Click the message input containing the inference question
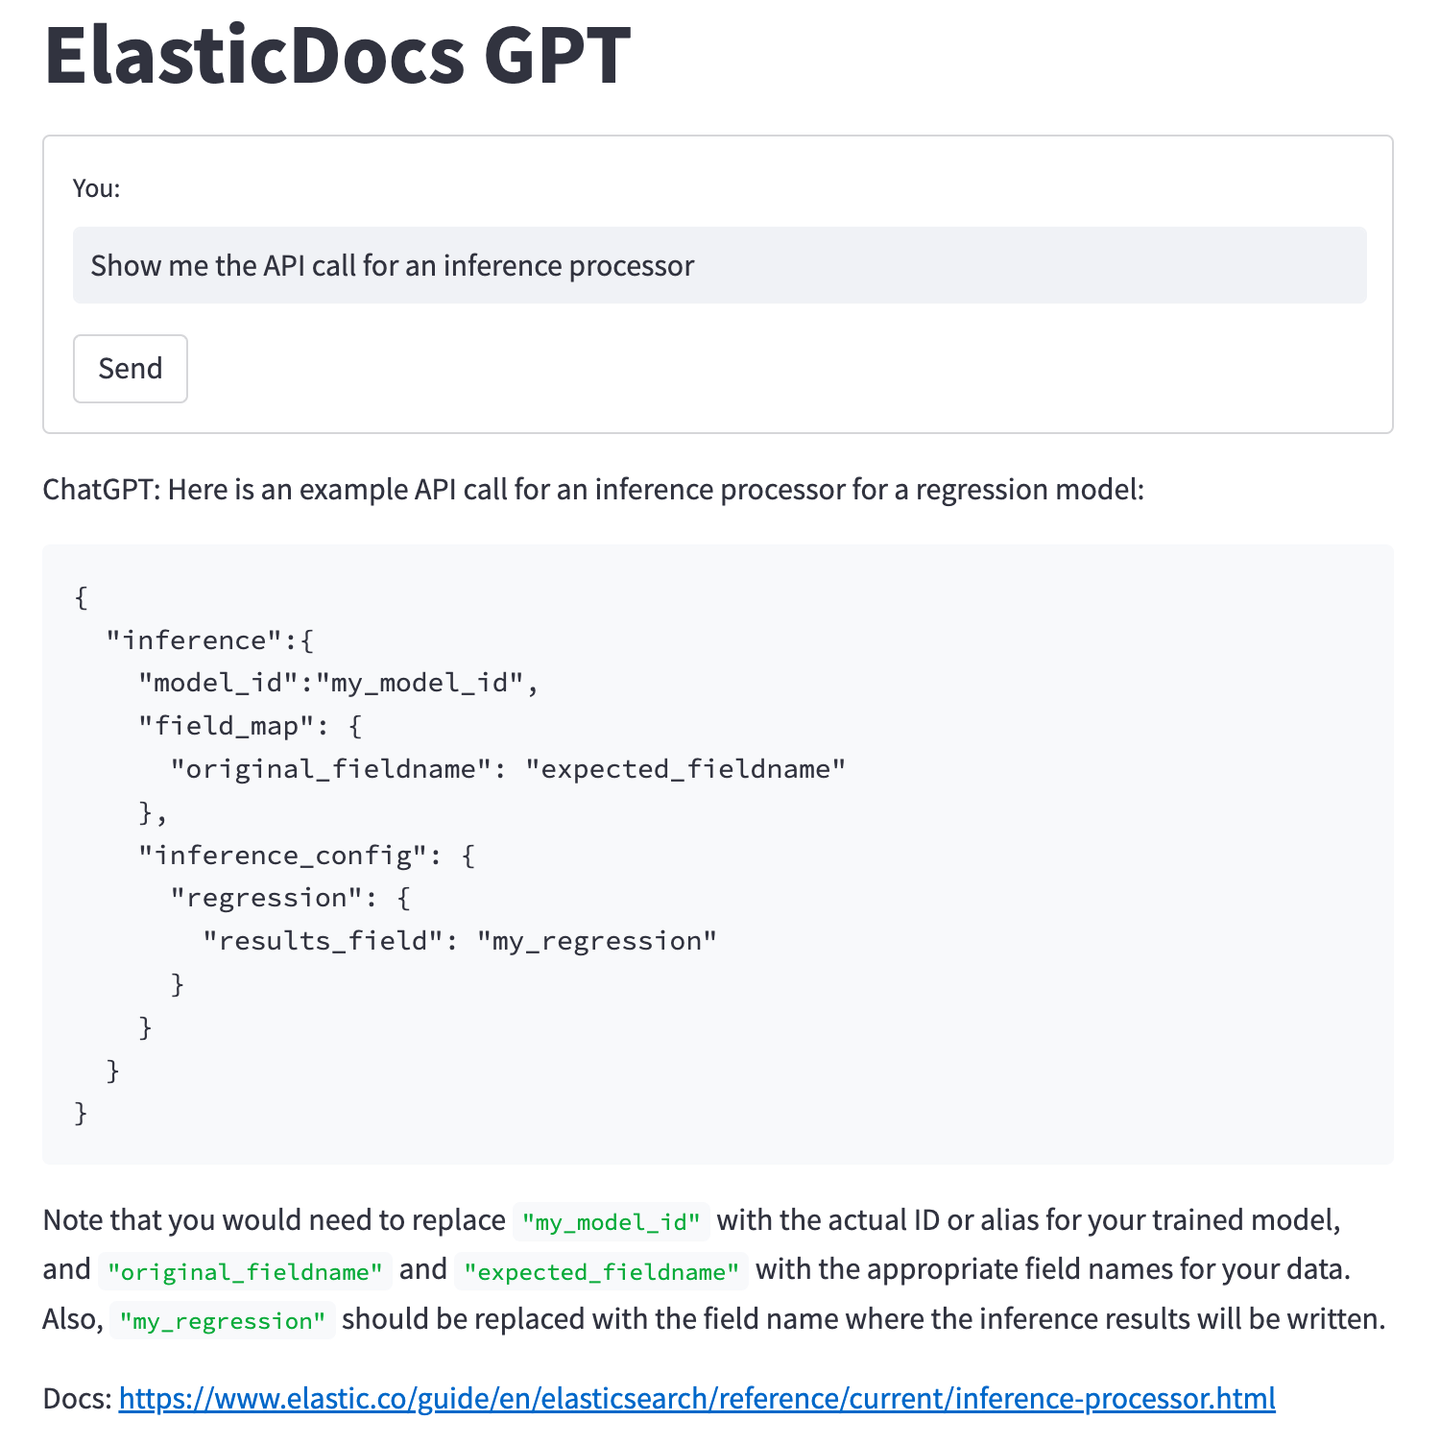Viewport: 1440px width, 1448px height. (x=719, y=265)
